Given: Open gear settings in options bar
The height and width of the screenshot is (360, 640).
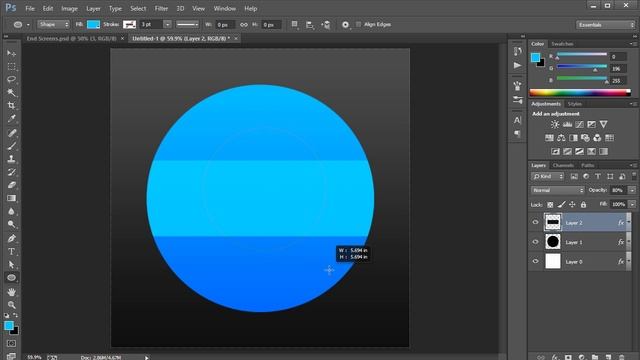Looking at the screenshot, I should (x=345, y=25).
